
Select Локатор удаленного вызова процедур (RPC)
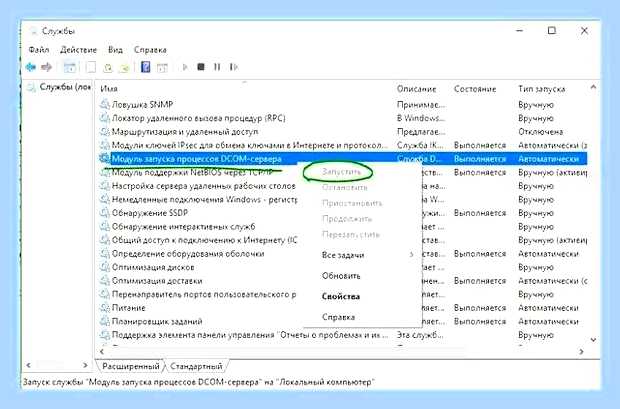coord(343,118)
